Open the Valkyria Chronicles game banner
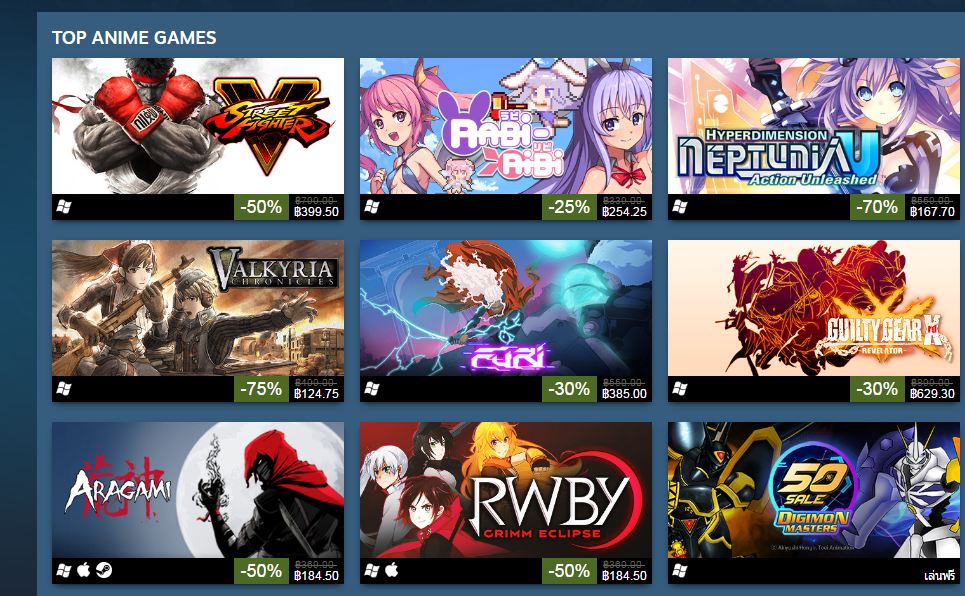The width and height of the screenshot is (965, 596). 198,308
